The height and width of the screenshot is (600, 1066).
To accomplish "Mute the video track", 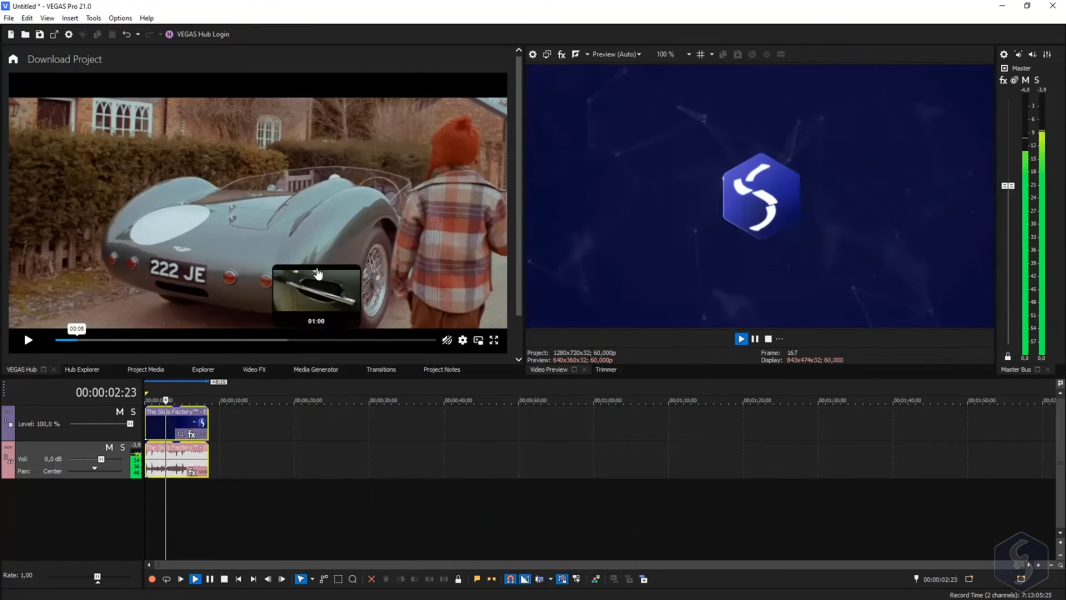I will click(x=120, y=412).
